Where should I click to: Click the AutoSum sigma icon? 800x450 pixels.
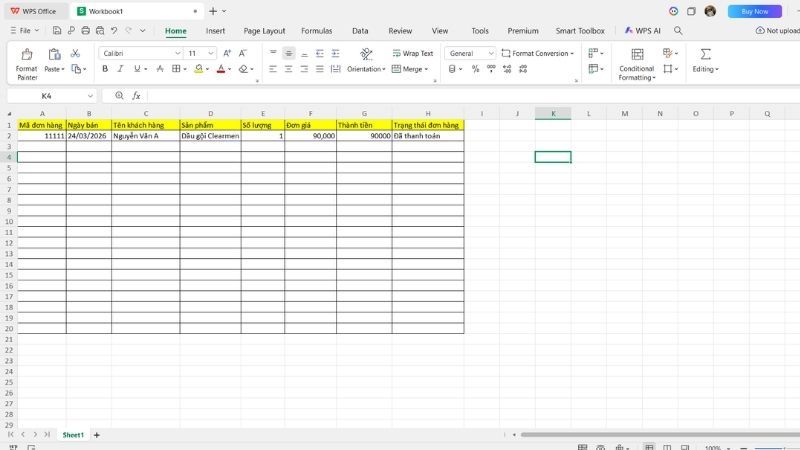pyautogui.click(x=705, y=54)
